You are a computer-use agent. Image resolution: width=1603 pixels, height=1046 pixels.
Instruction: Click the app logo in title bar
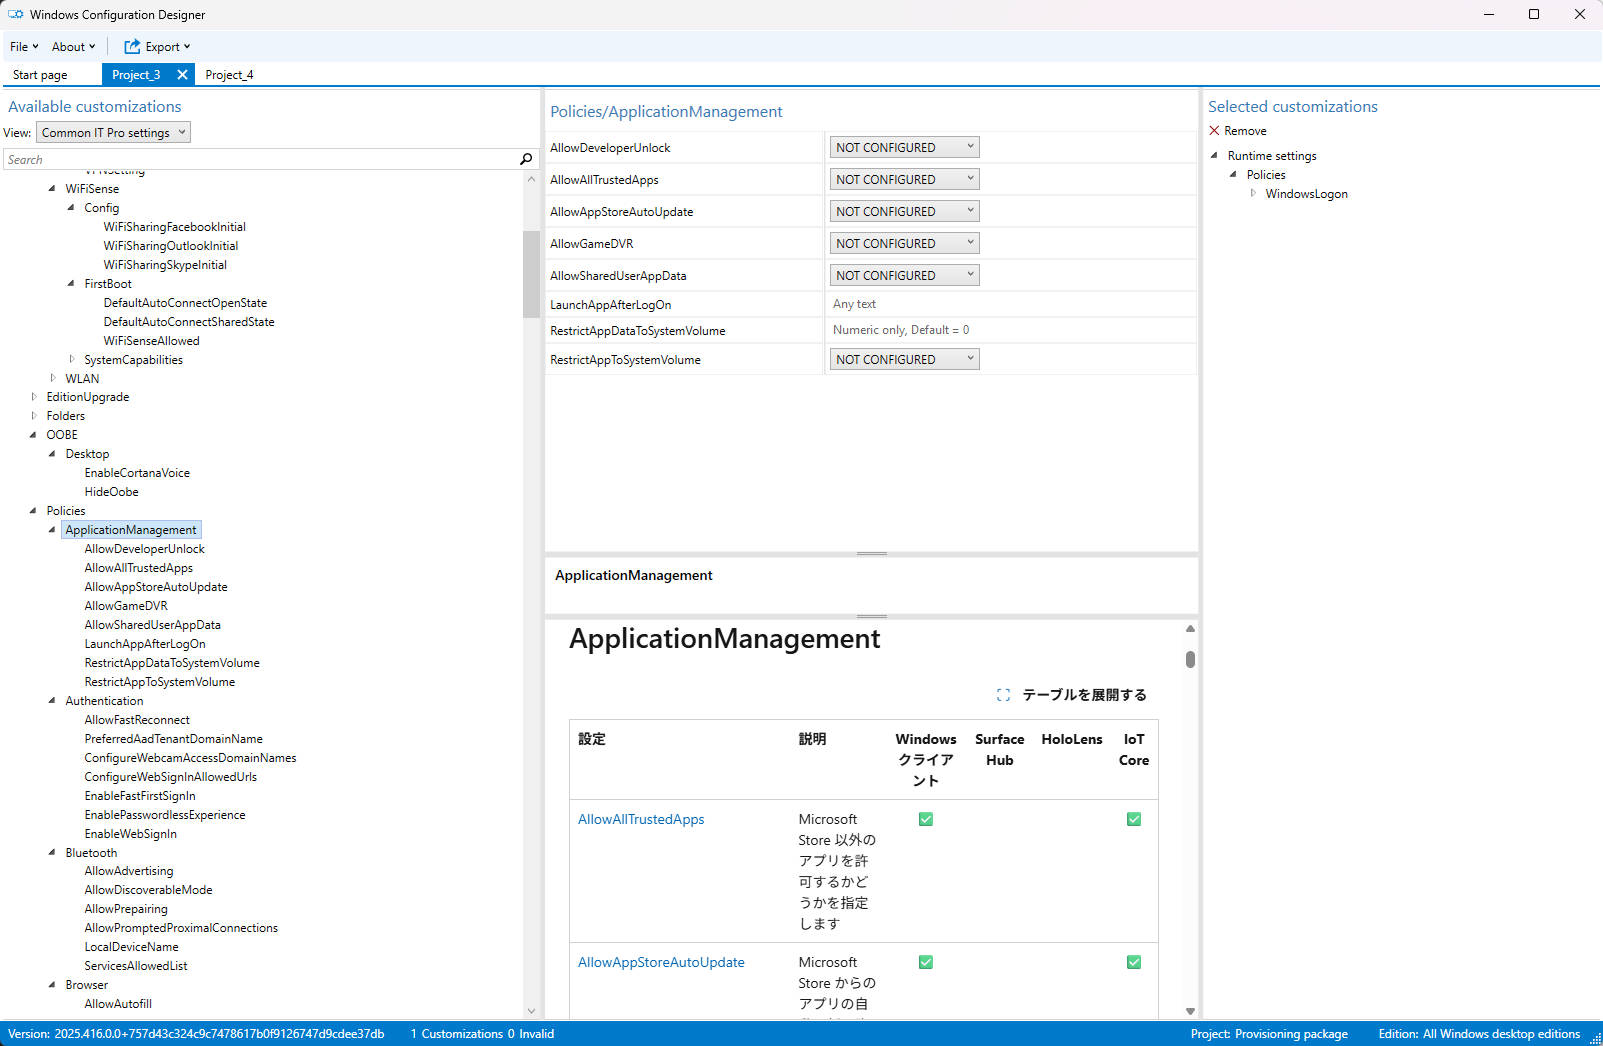[x=15, y=15]
